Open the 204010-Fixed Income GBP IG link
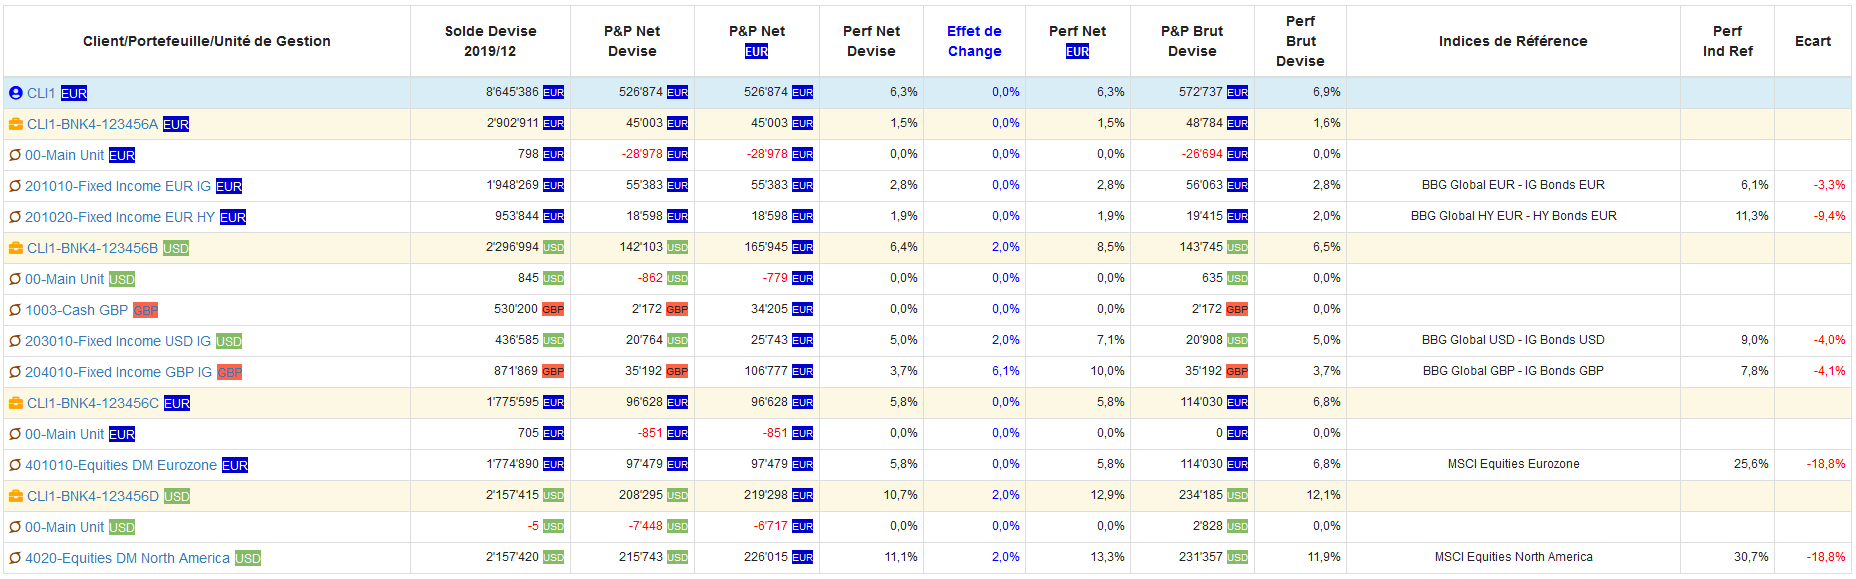This screenshot has height=579, width=1856. point(118,372)
